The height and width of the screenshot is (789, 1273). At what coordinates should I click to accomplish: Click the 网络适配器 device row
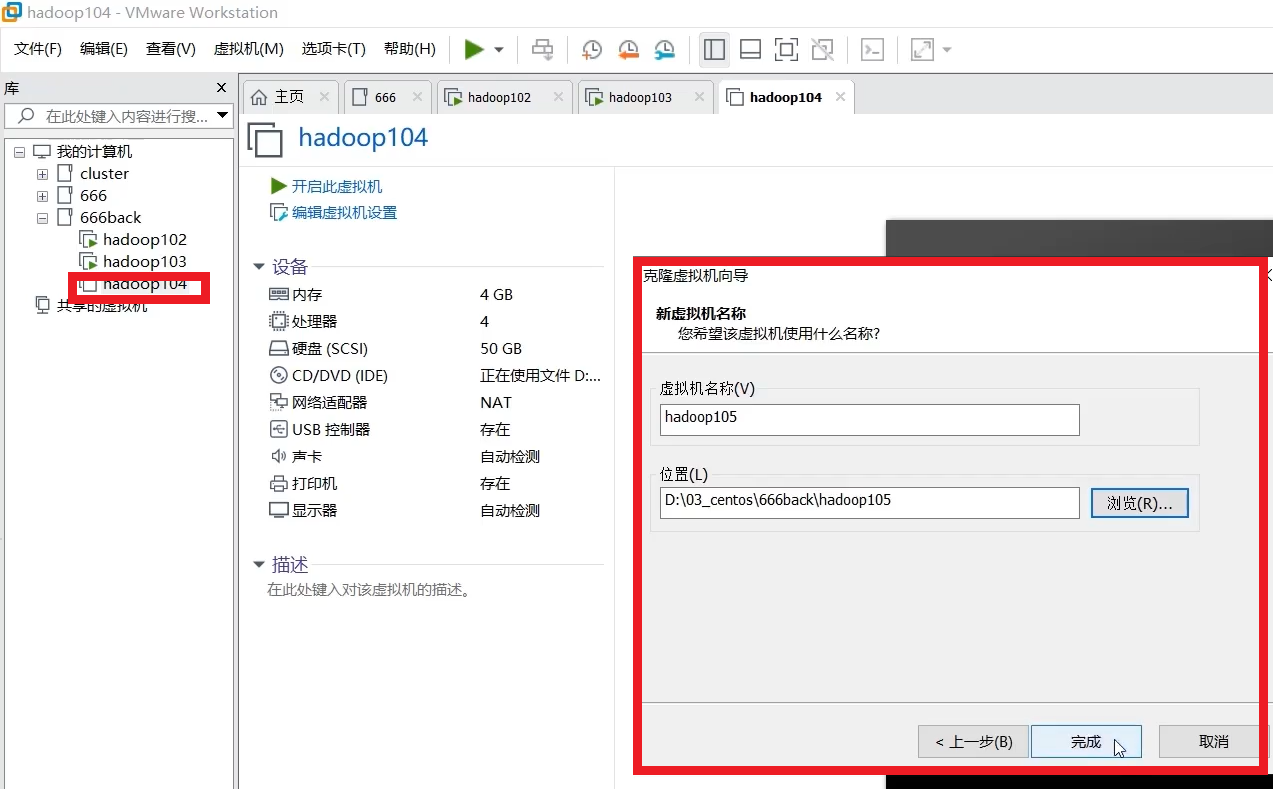pos(435,403)
